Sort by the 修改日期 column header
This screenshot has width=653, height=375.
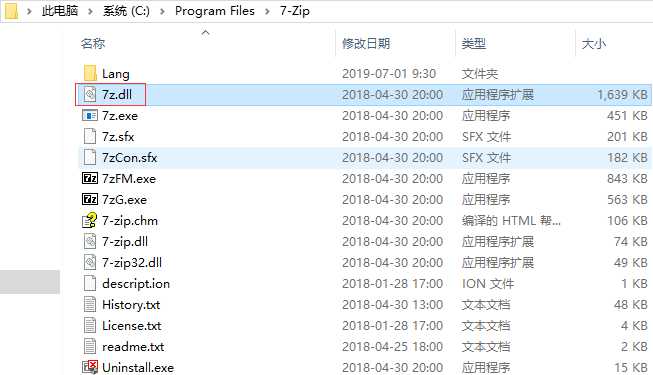(x=366, y=43)
